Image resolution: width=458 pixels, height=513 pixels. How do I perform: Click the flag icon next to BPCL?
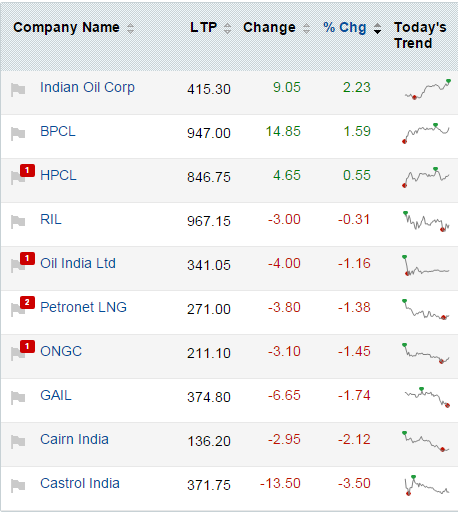coord(18,134)
